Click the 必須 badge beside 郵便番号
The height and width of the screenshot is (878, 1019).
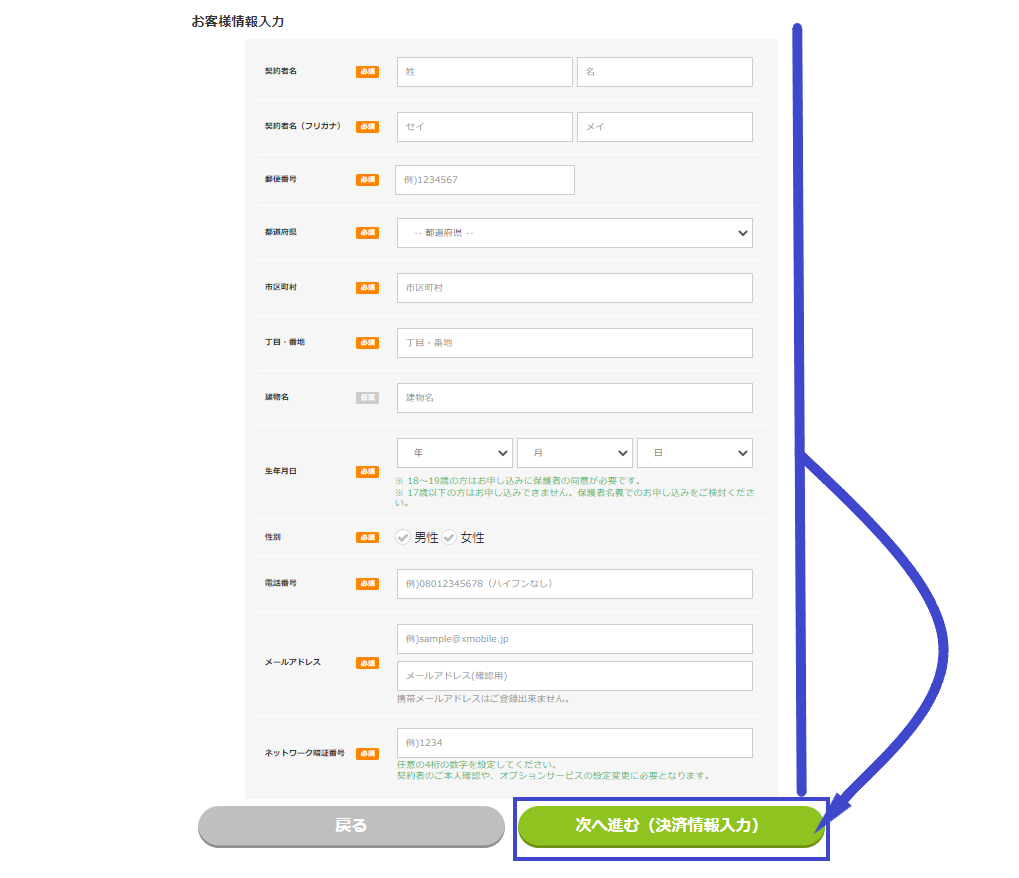coord(367,180)
